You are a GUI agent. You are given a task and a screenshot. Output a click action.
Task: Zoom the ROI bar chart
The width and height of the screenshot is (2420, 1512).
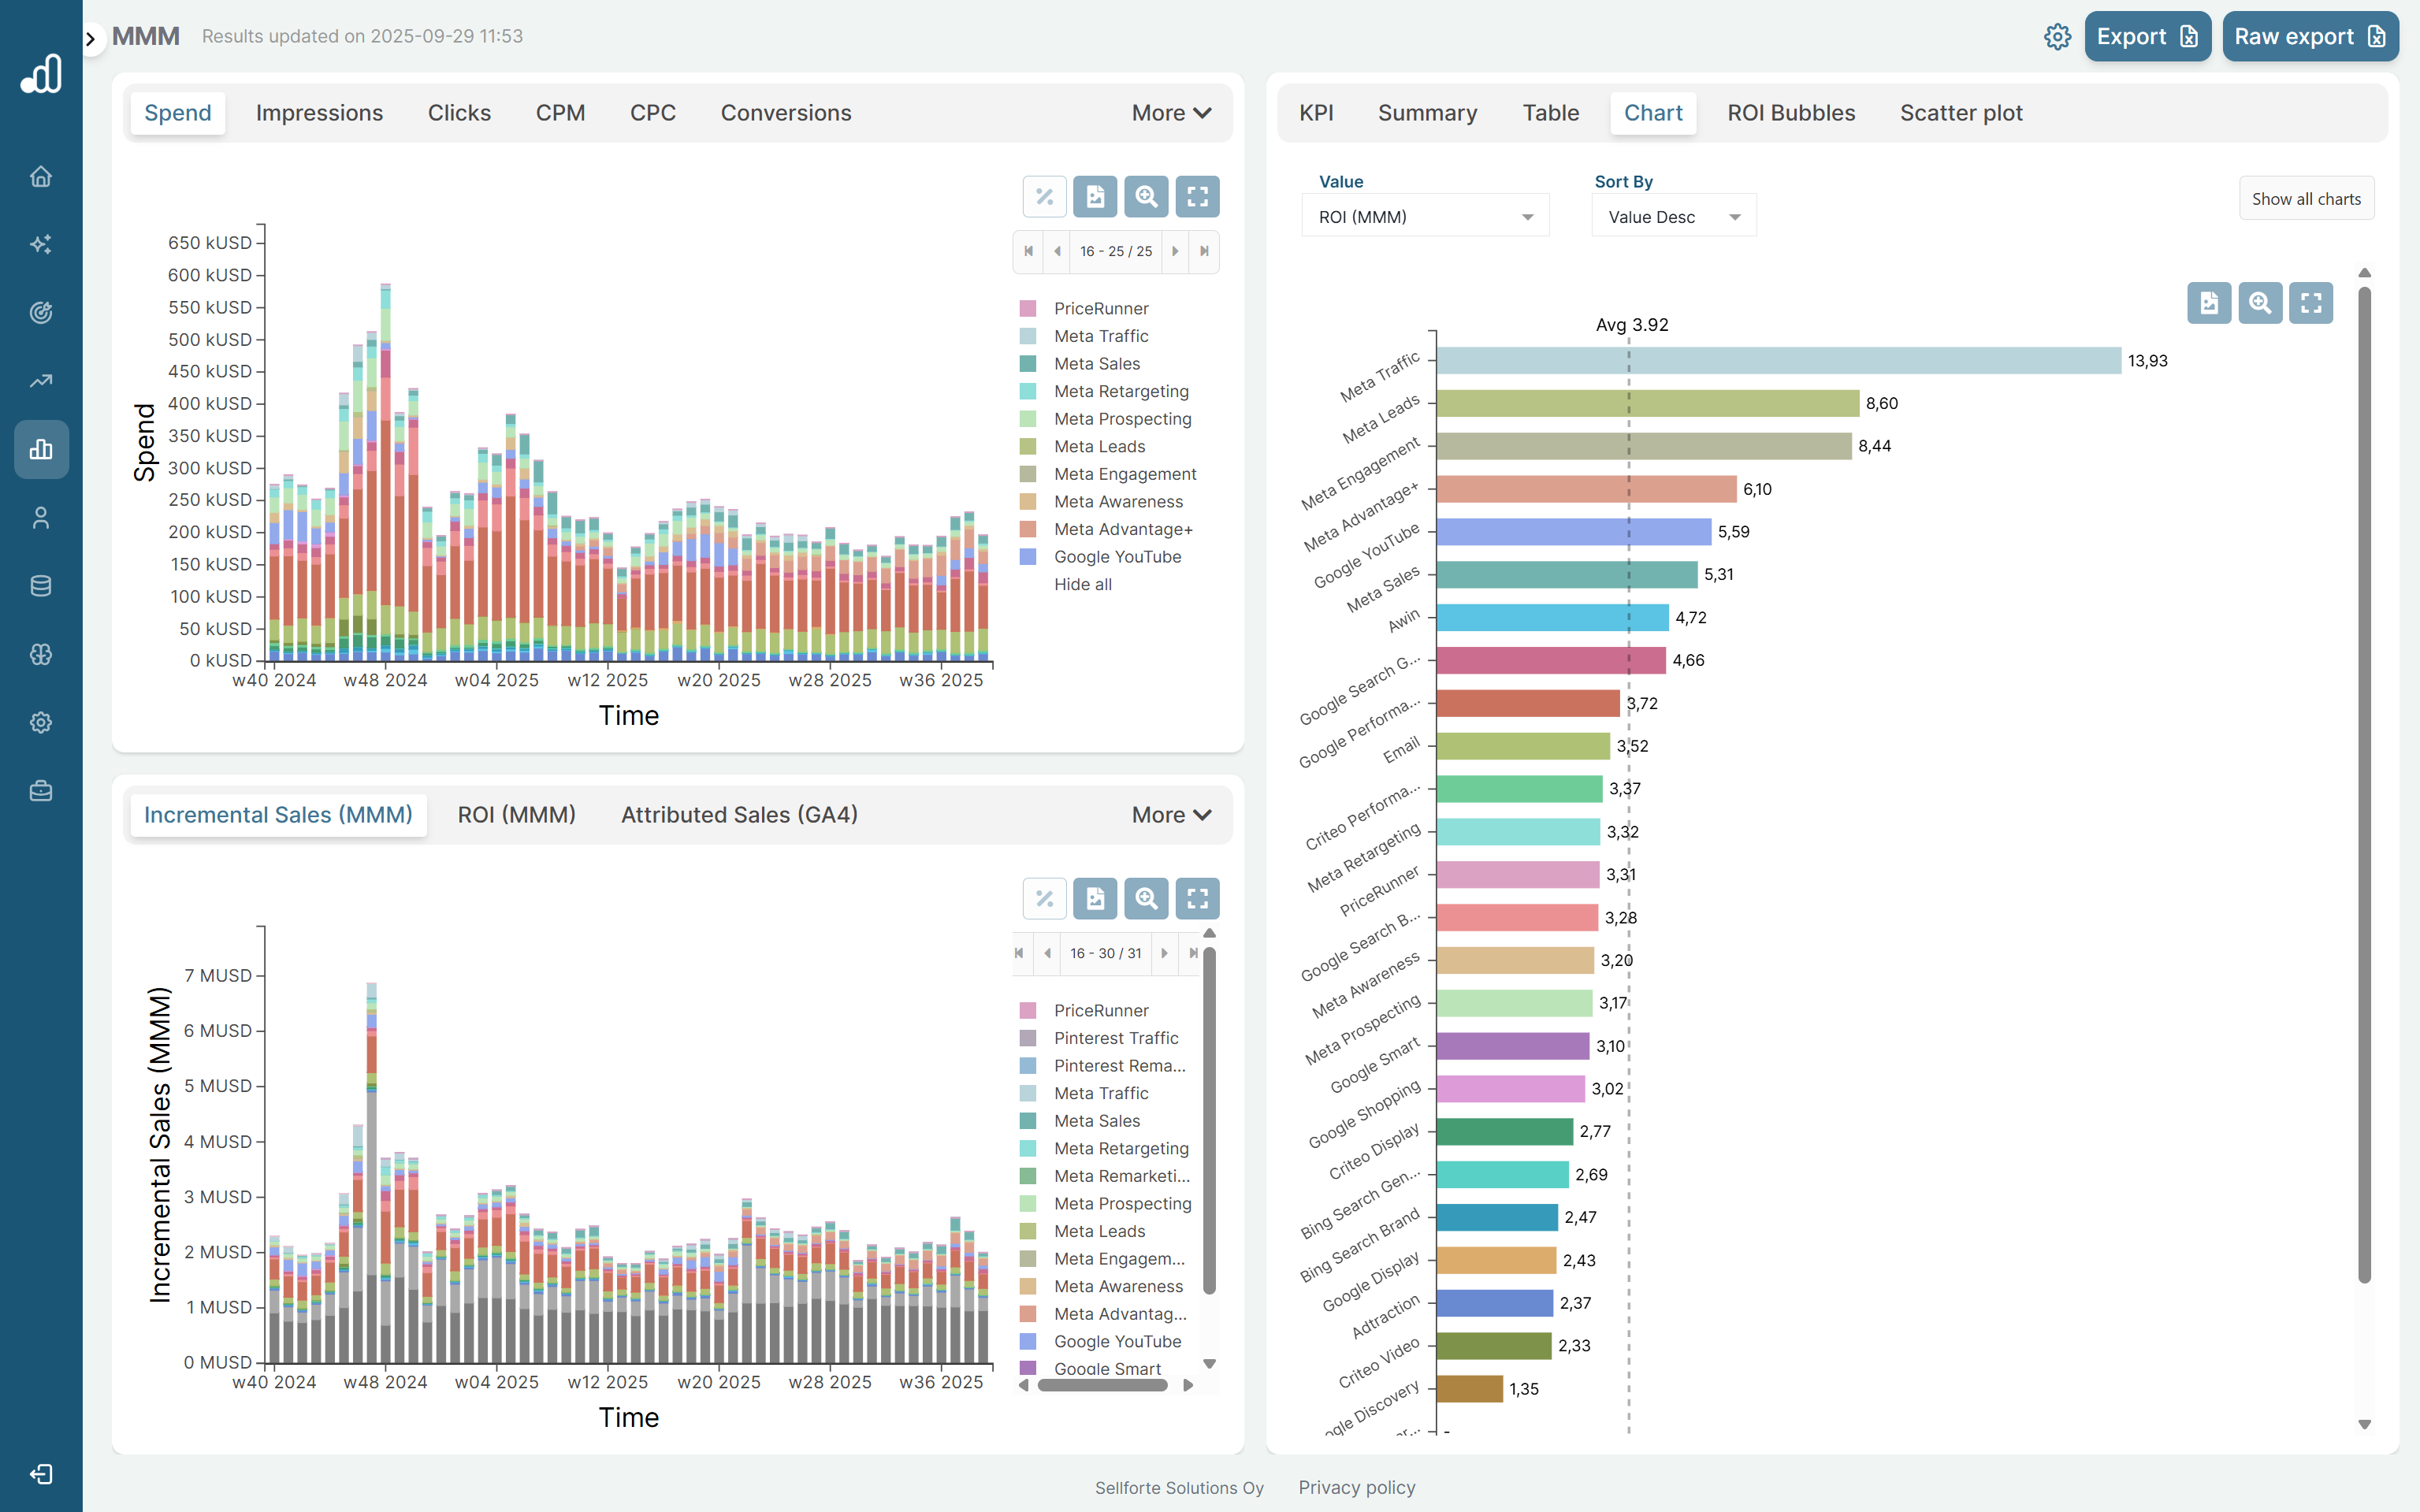2259,303
